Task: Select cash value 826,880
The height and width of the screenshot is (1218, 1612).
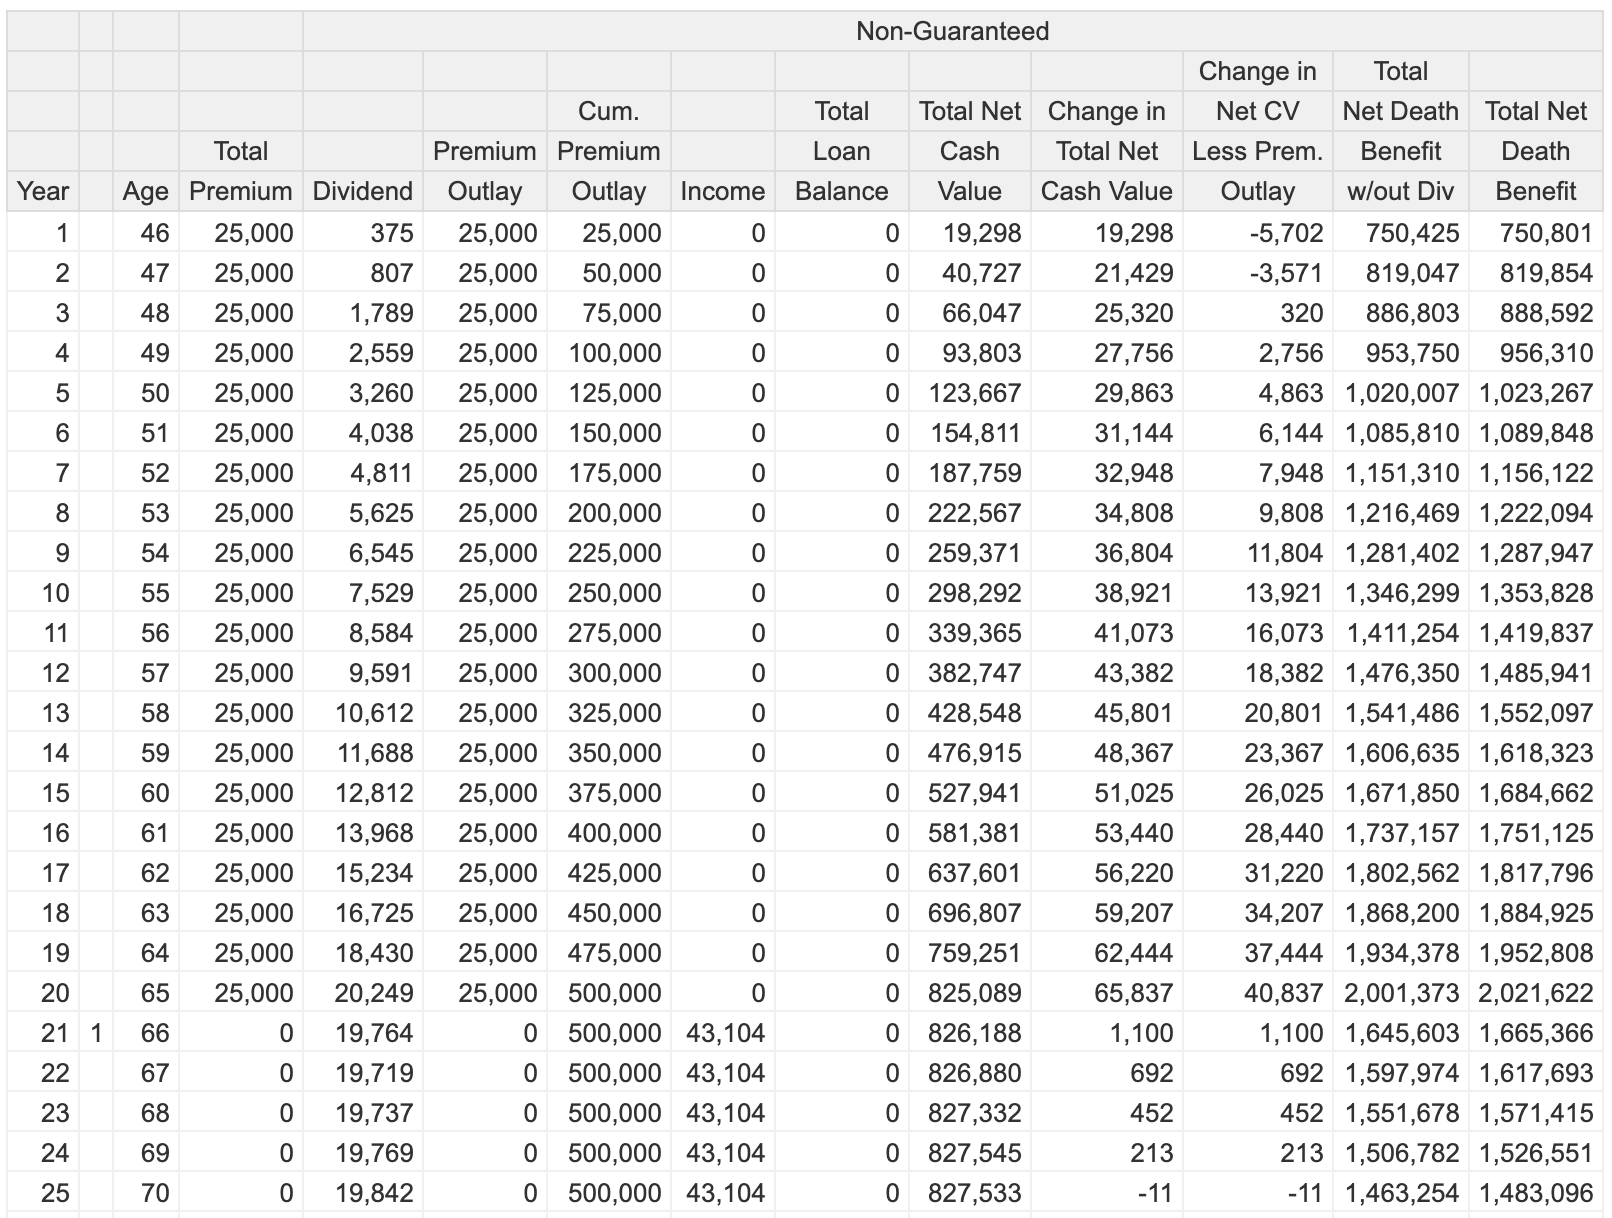Action: 970,1073
